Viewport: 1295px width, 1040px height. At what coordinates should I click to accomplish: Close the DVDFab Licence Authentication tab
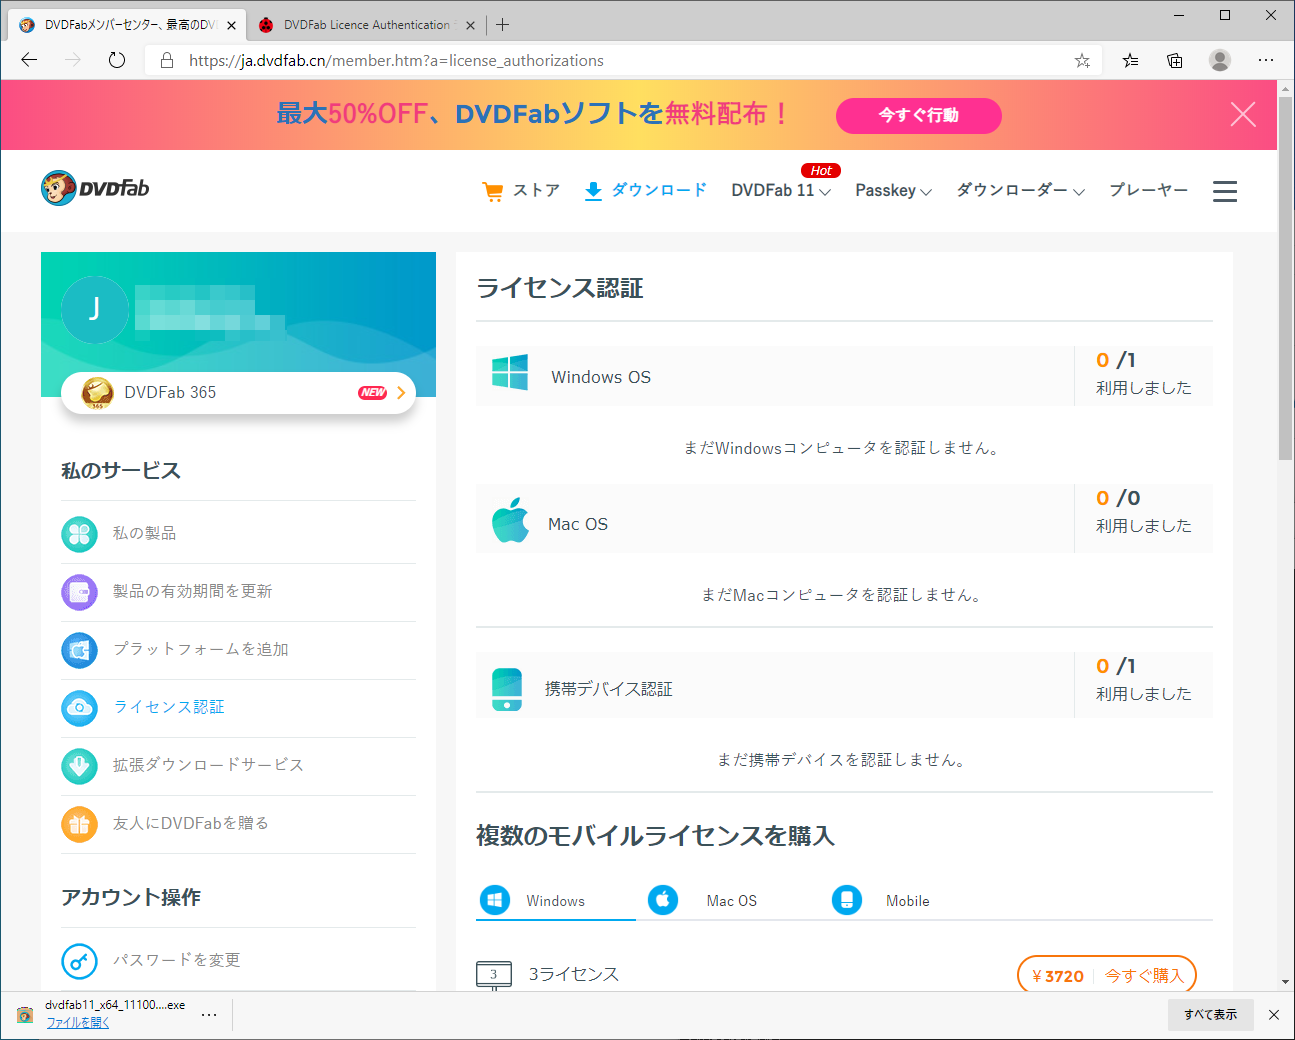pyautogui.click(x=470, y=25)
